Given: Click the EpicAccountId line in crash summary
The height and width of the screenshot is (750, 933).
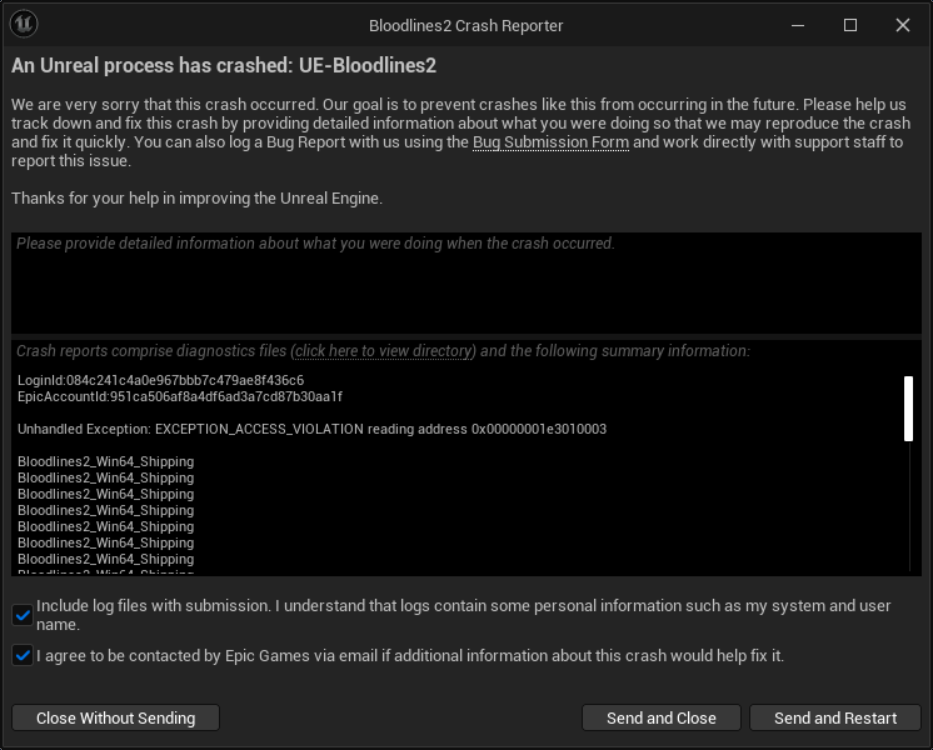Looking at the screenshot, I should point(180,397).
